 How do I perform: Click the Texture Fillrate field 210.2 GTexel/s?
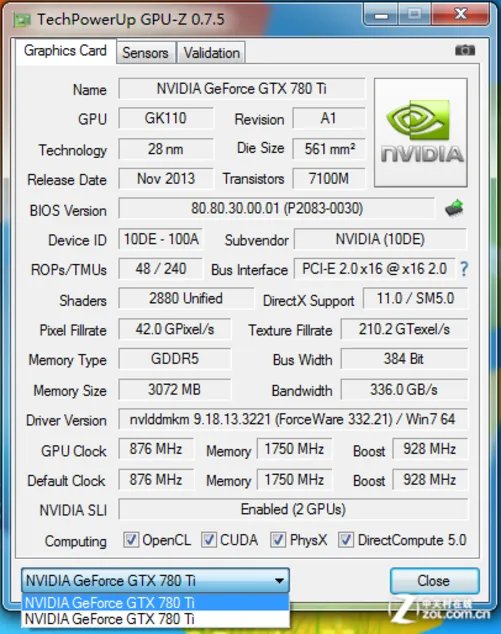(404, 329)
